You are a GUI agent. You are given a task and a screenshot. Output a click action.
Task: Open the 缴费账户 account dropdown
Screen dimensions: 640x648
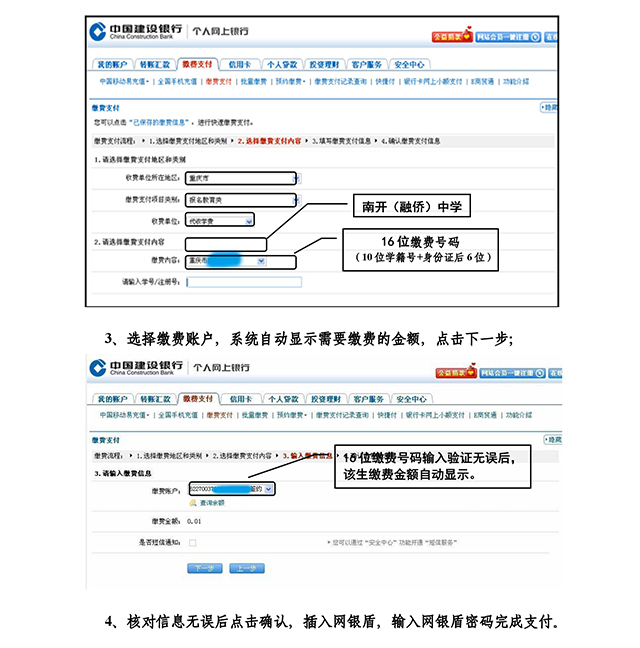pos(231,489)
